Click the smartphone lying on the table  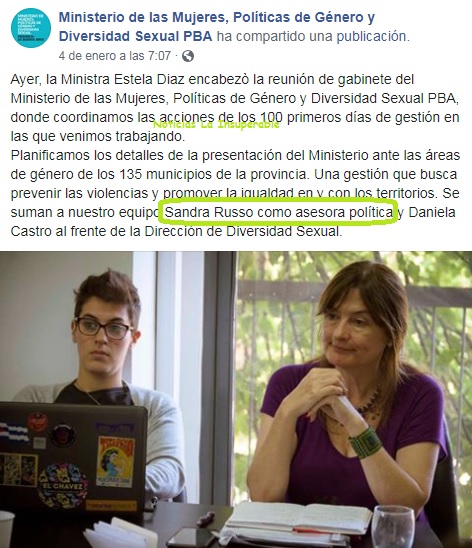click(192, 538)
